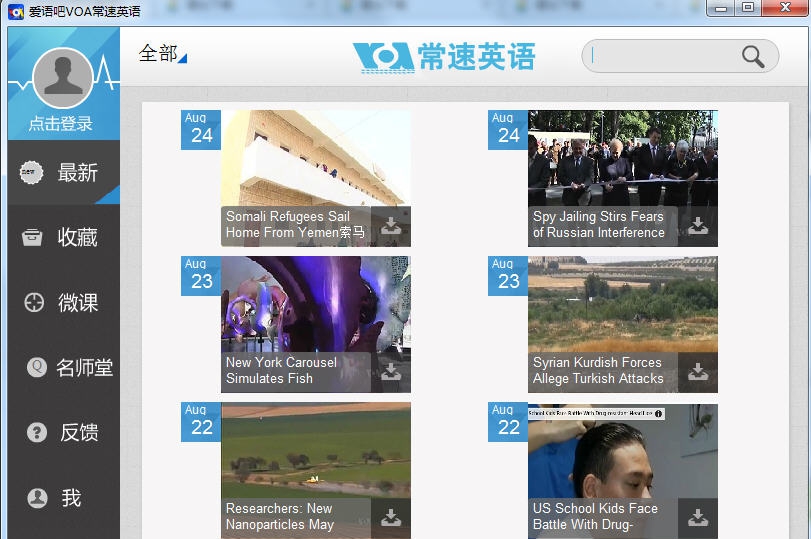Click the 最新 badge icon

click(31, 172)
